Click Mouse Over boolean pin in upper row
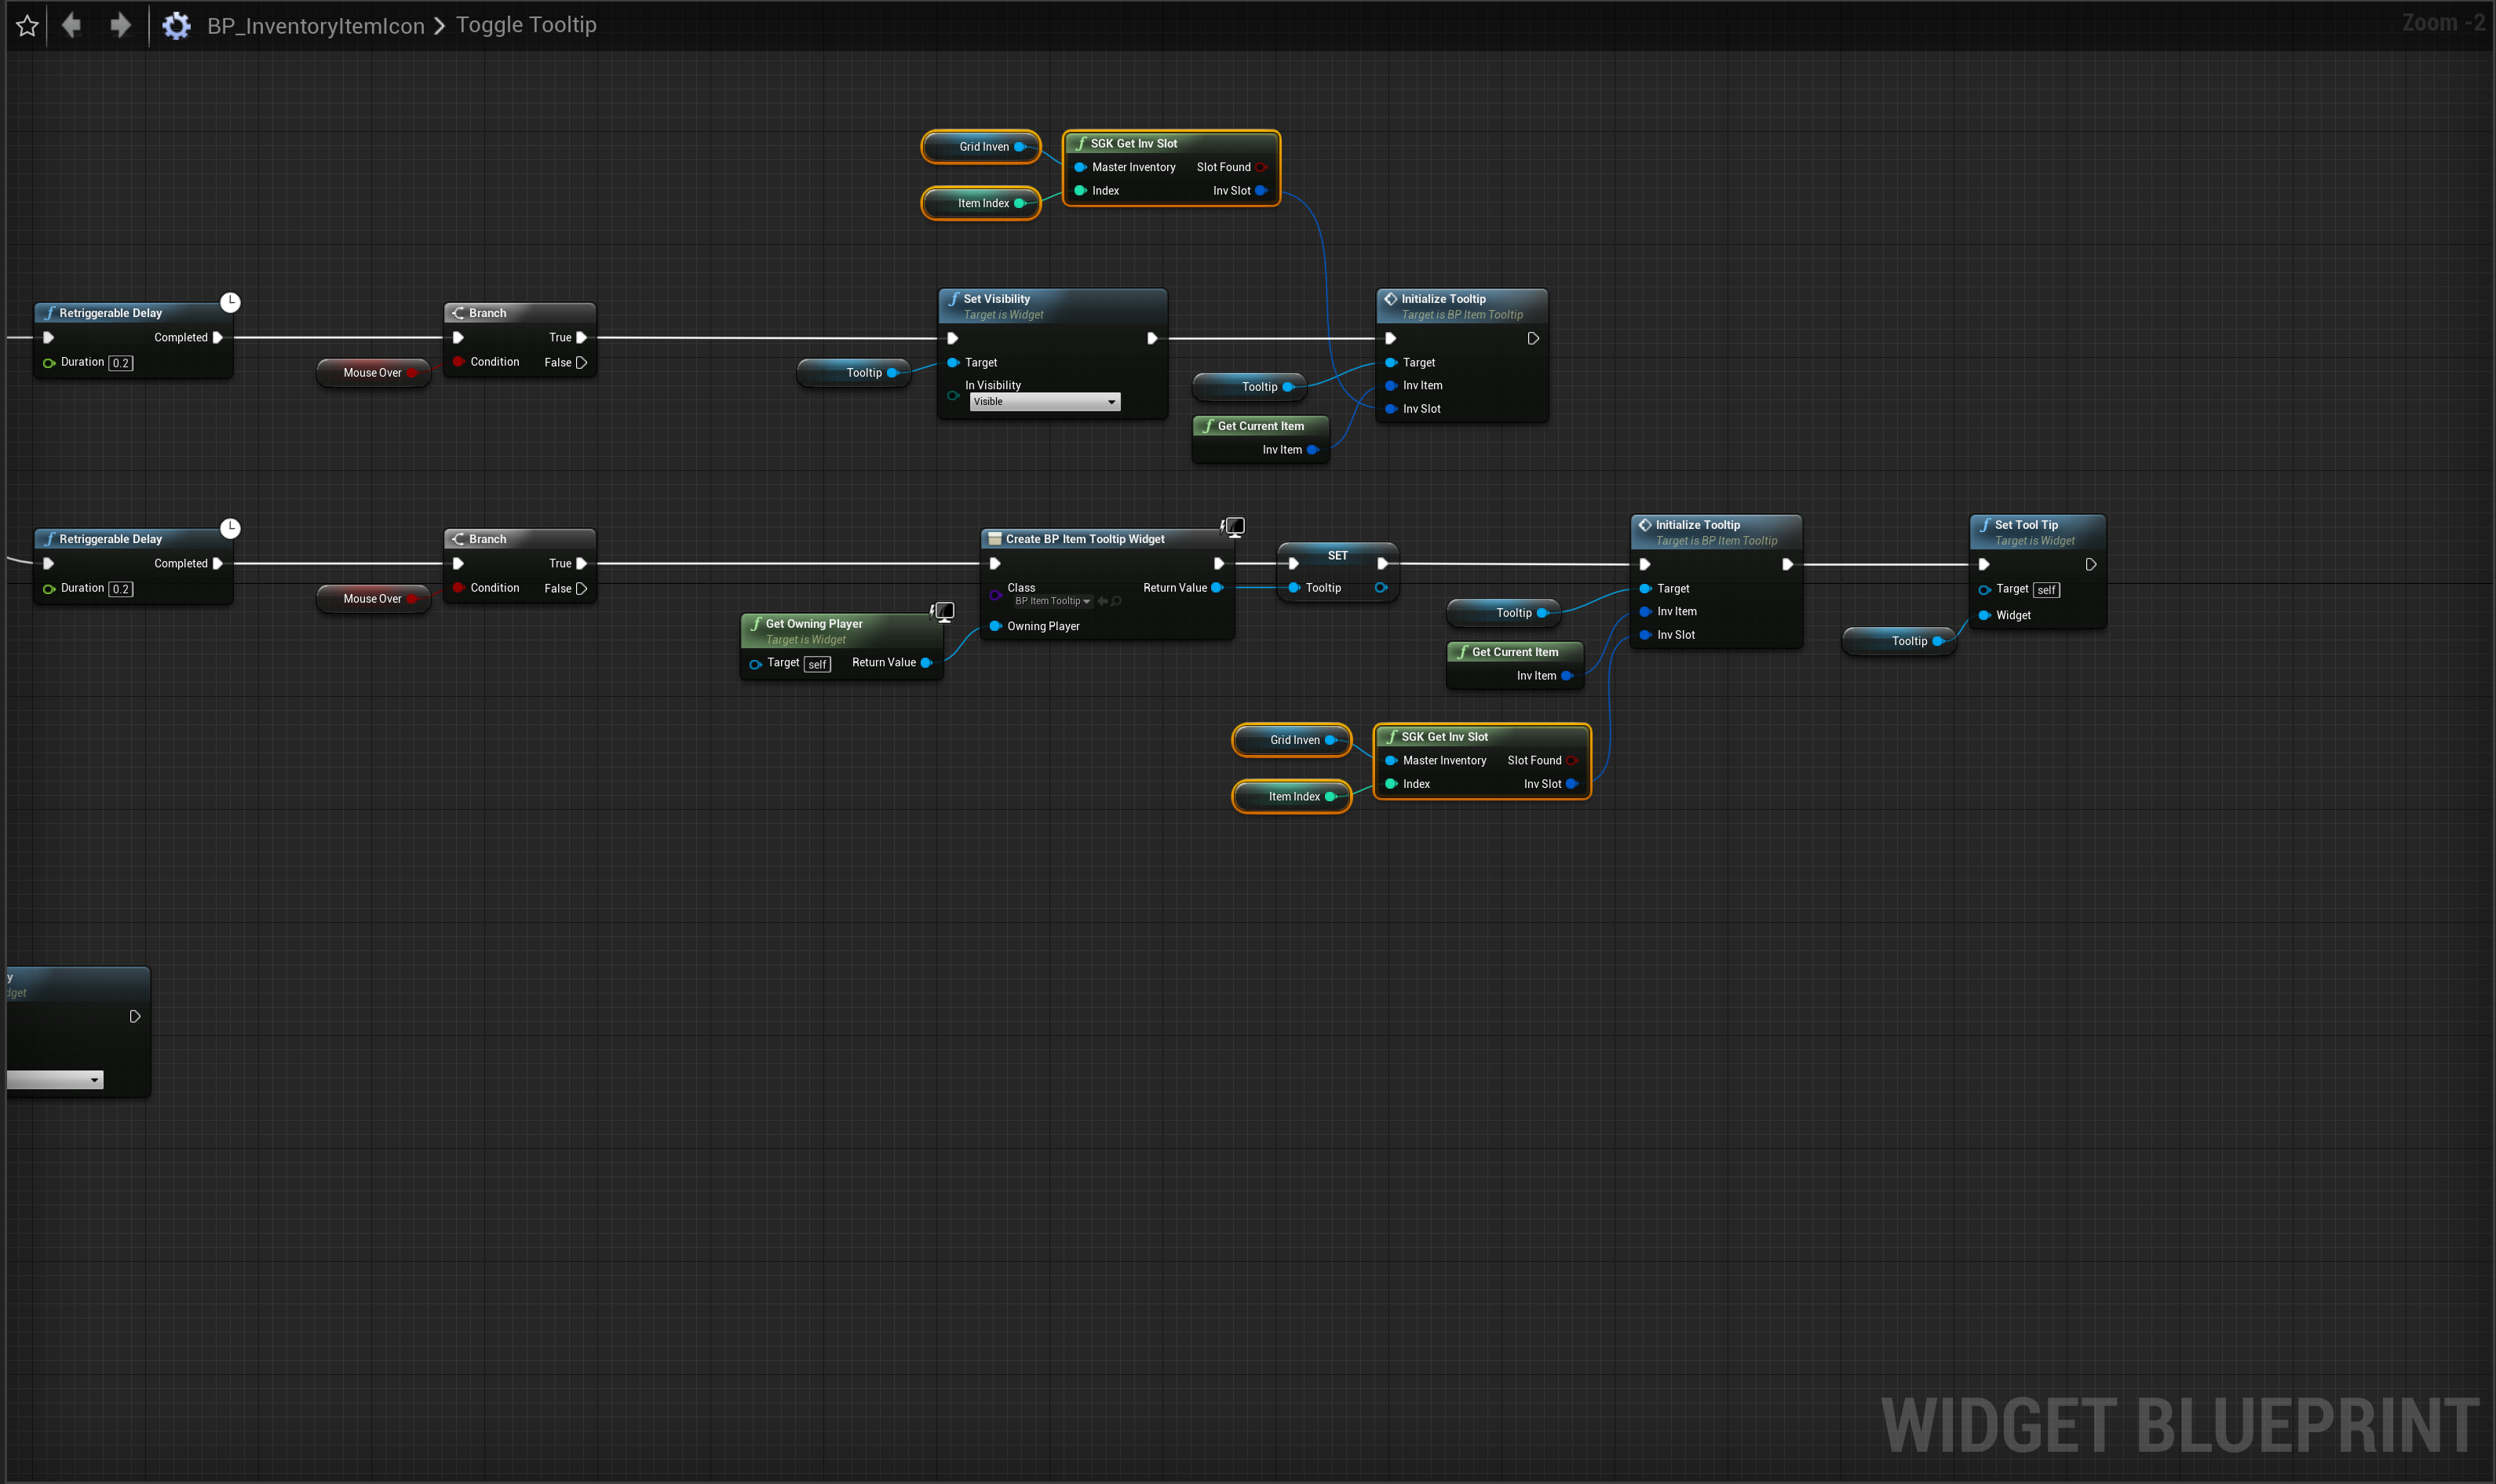 pyautogui.click(x=412, y=373)
